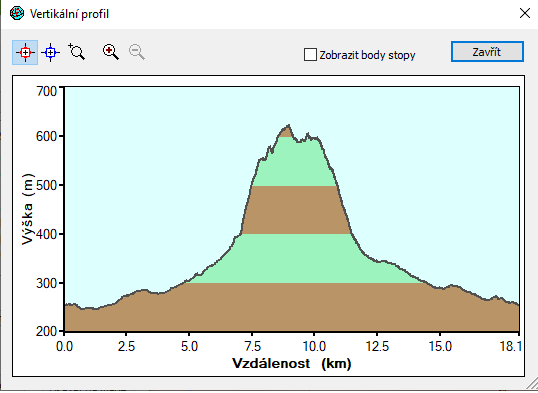Click the 10.0 distance axis value
The width and height of the screenshot is (538, 393).
314,346
